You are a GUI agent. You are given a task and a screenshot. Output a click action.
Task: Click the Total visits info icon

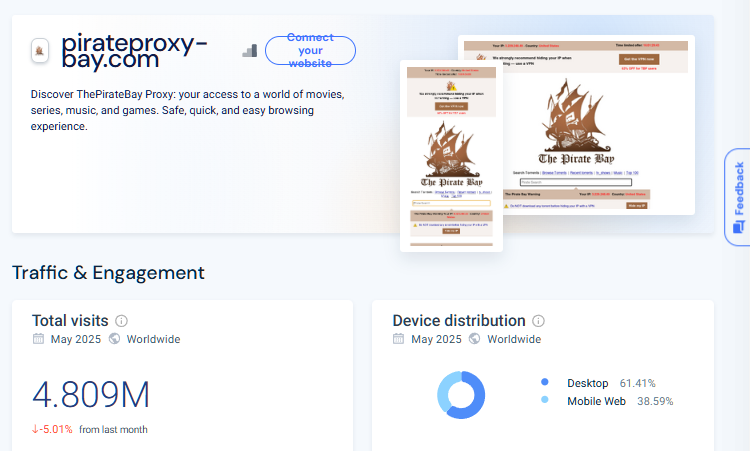(121, 321)
